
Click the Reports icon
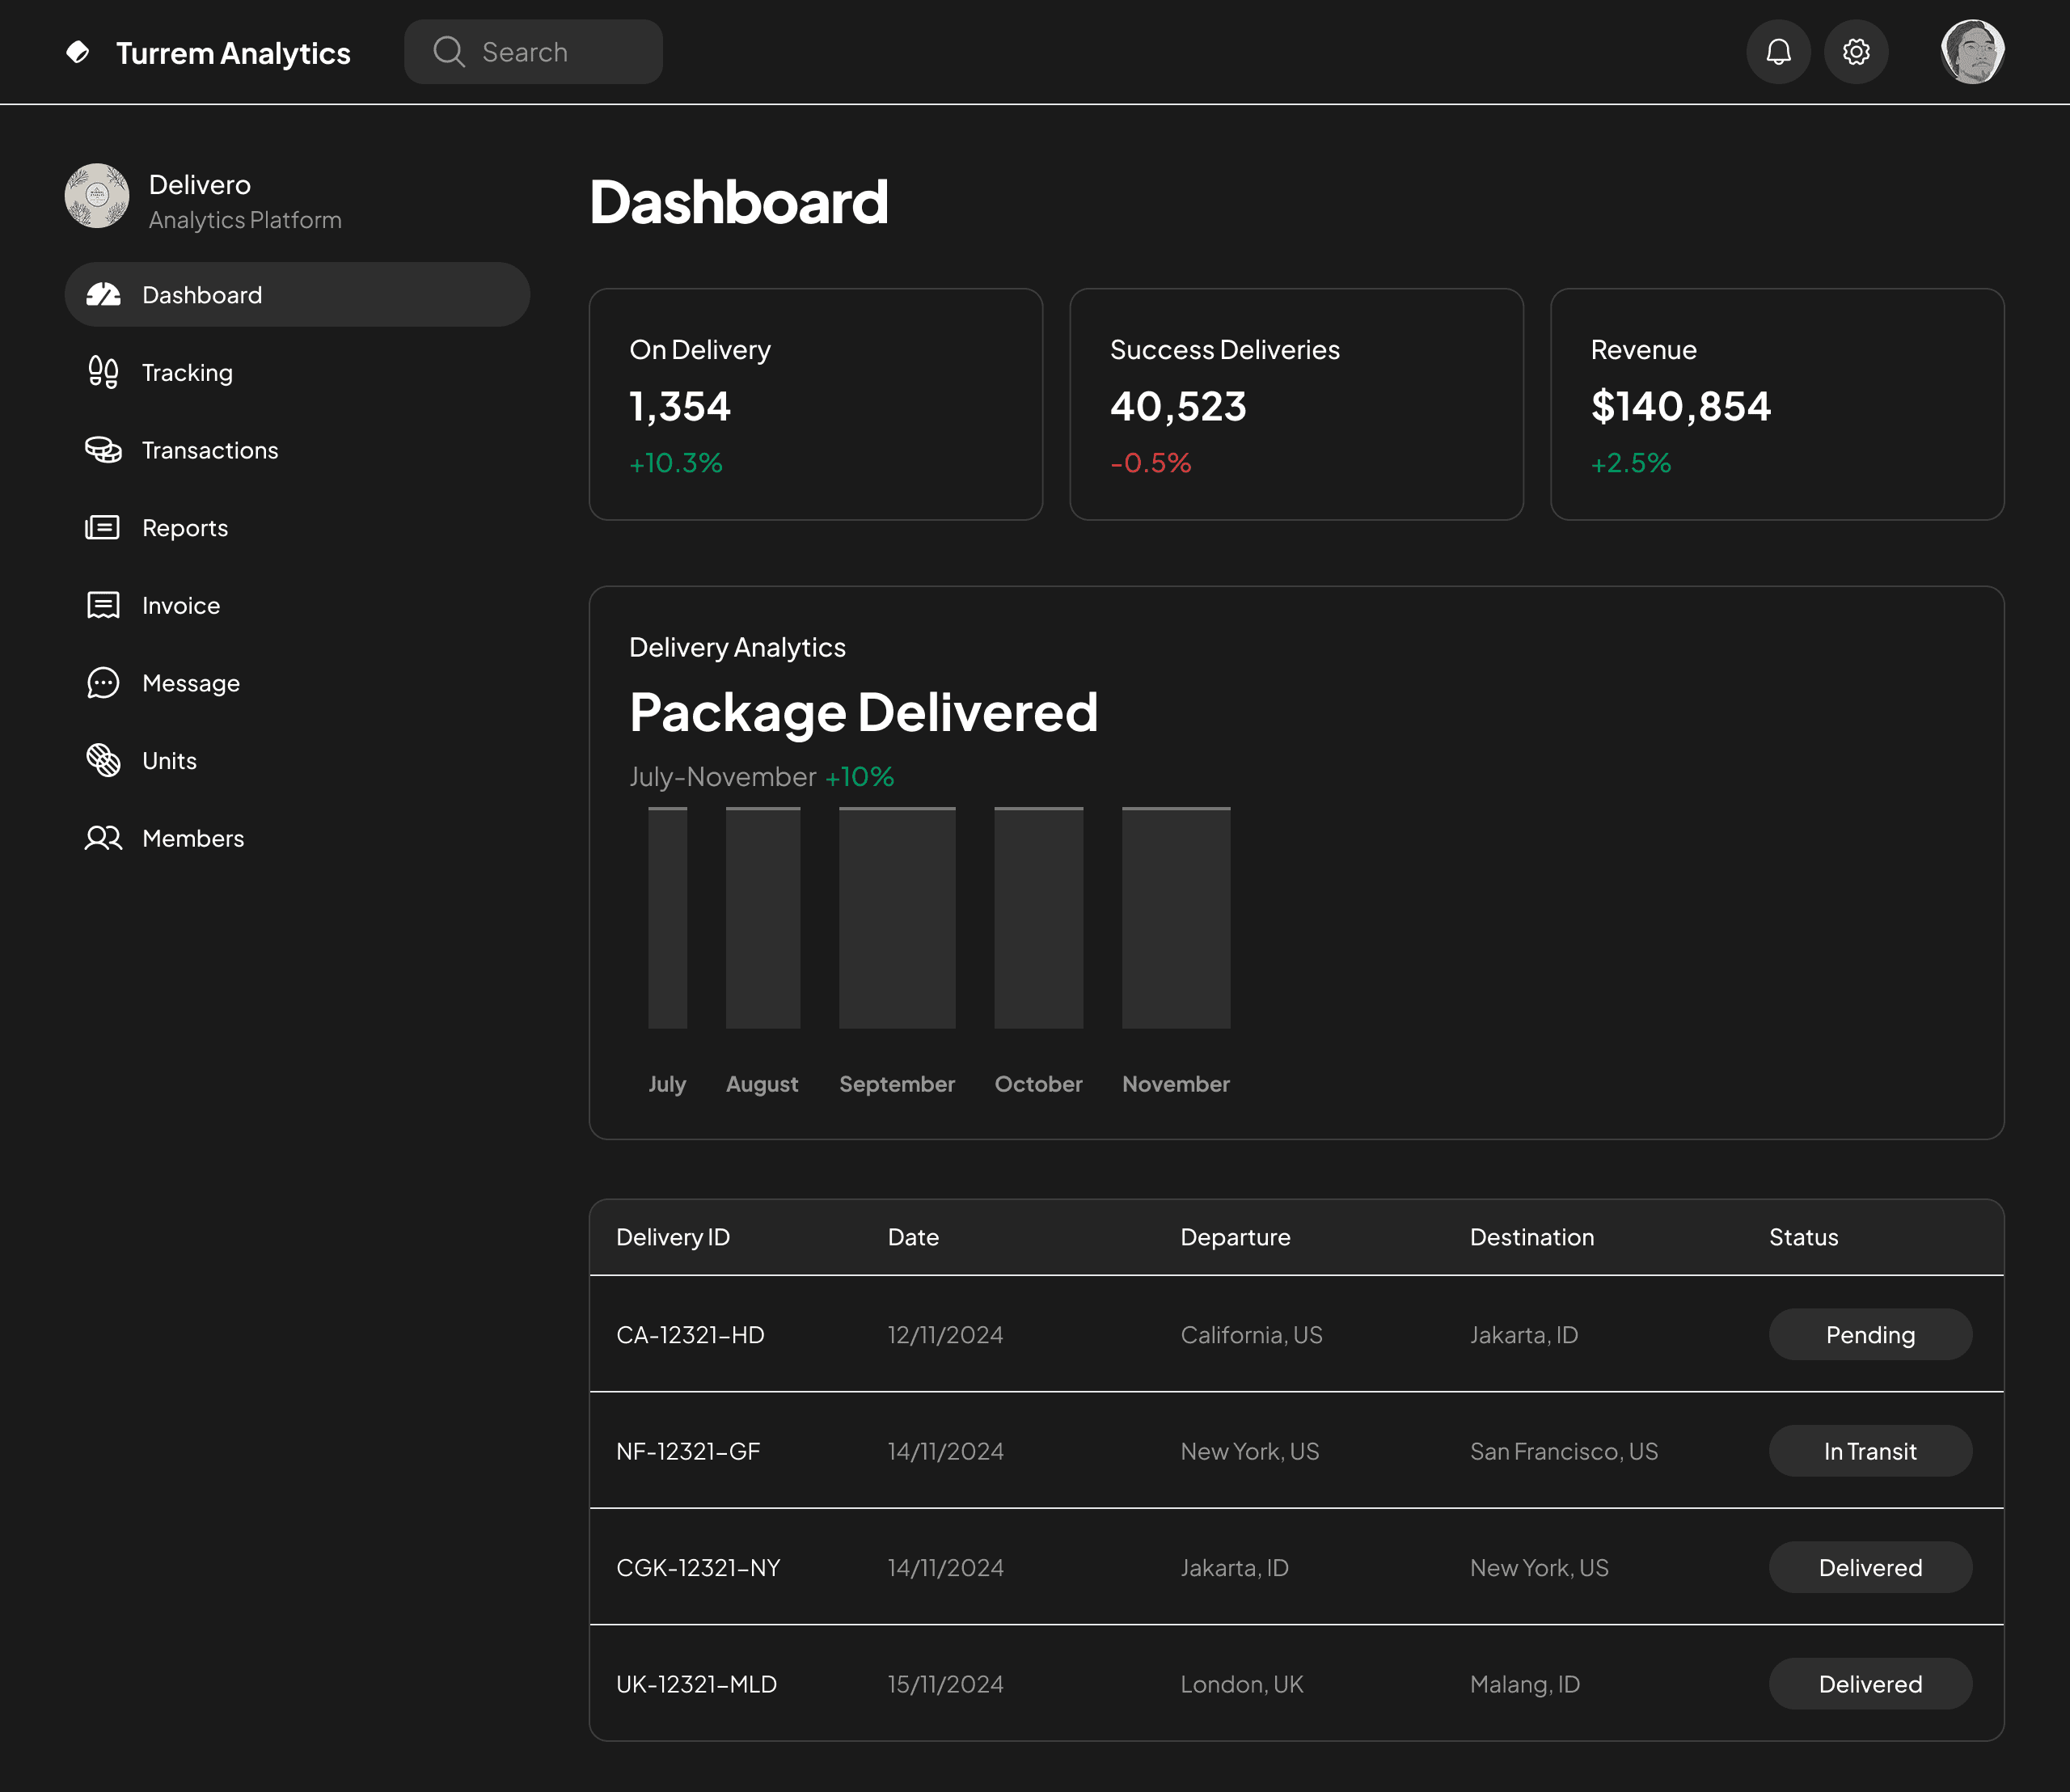[x=103, y=527]
